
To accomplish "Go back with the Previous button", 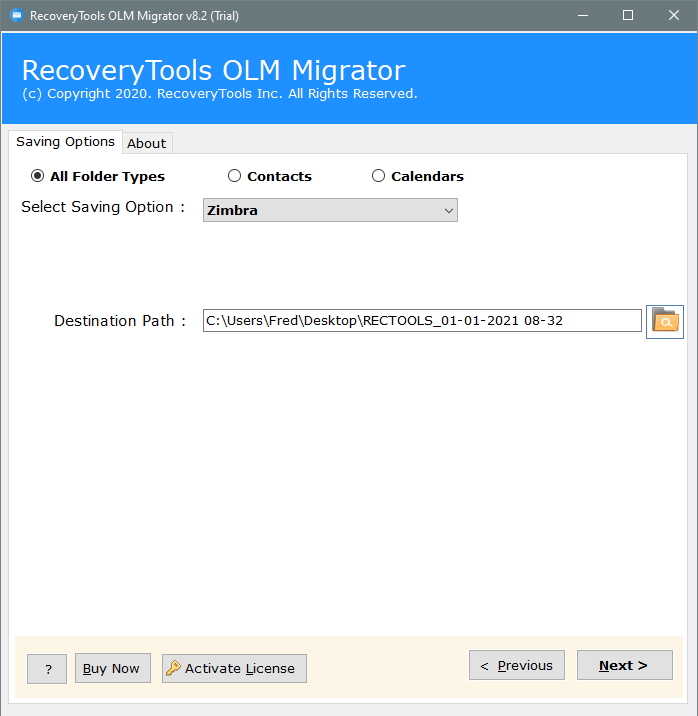I will (516, 666).
